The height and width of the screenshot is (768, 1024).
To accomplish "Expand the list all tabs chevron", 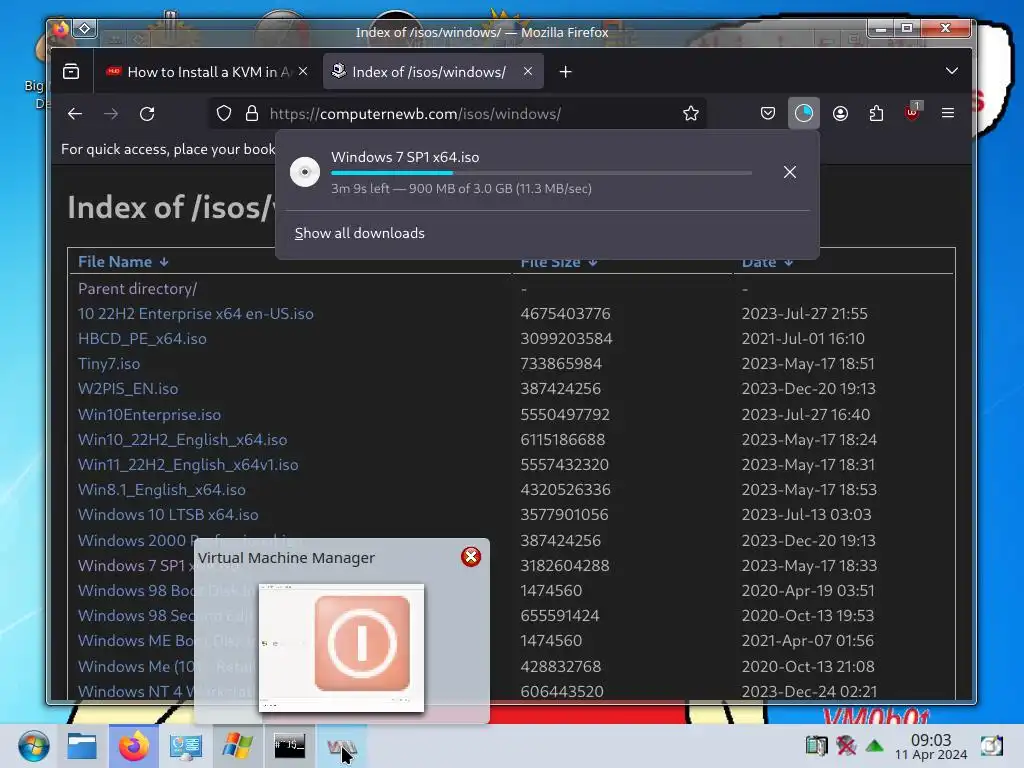I will [952, 71].
